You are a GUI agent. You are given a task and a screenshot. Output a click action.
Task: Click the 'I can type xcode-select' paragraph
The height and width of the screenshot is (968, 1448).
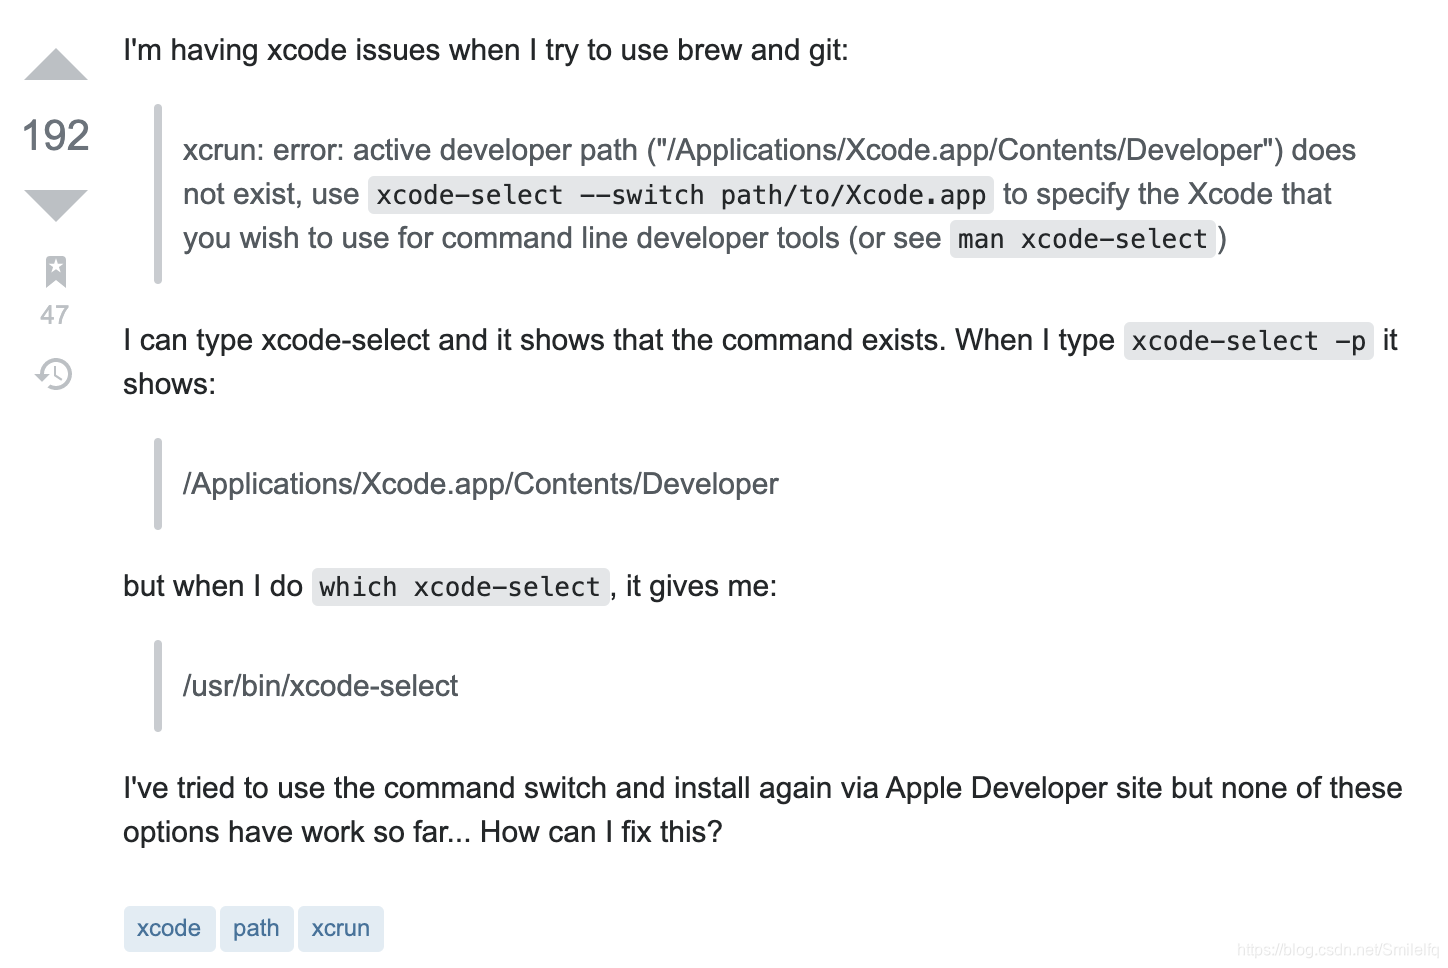(x=760, y=362)
